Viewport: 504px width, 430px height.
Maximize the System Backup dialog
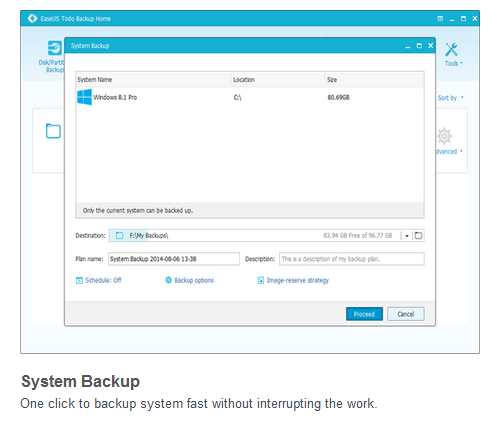(419, 46)
